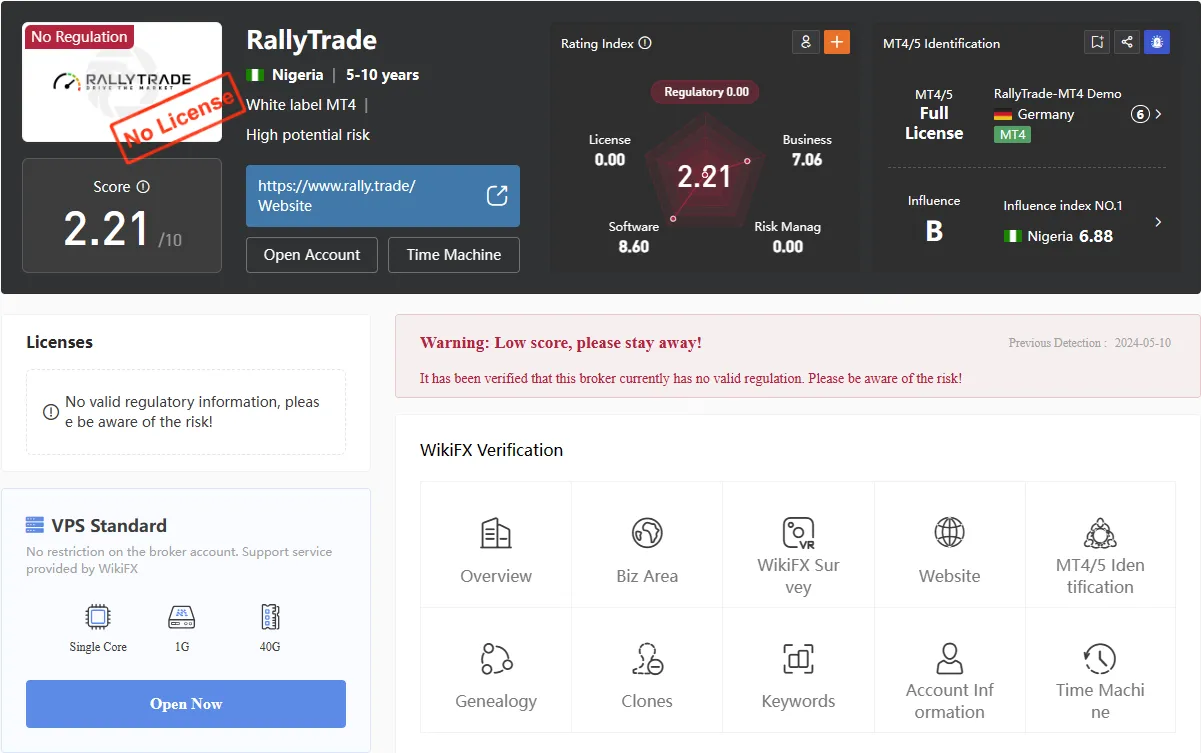Expand the RallyTrade-MT4 Demo server row
The image size is (1201, 753).
(1159, 114)
